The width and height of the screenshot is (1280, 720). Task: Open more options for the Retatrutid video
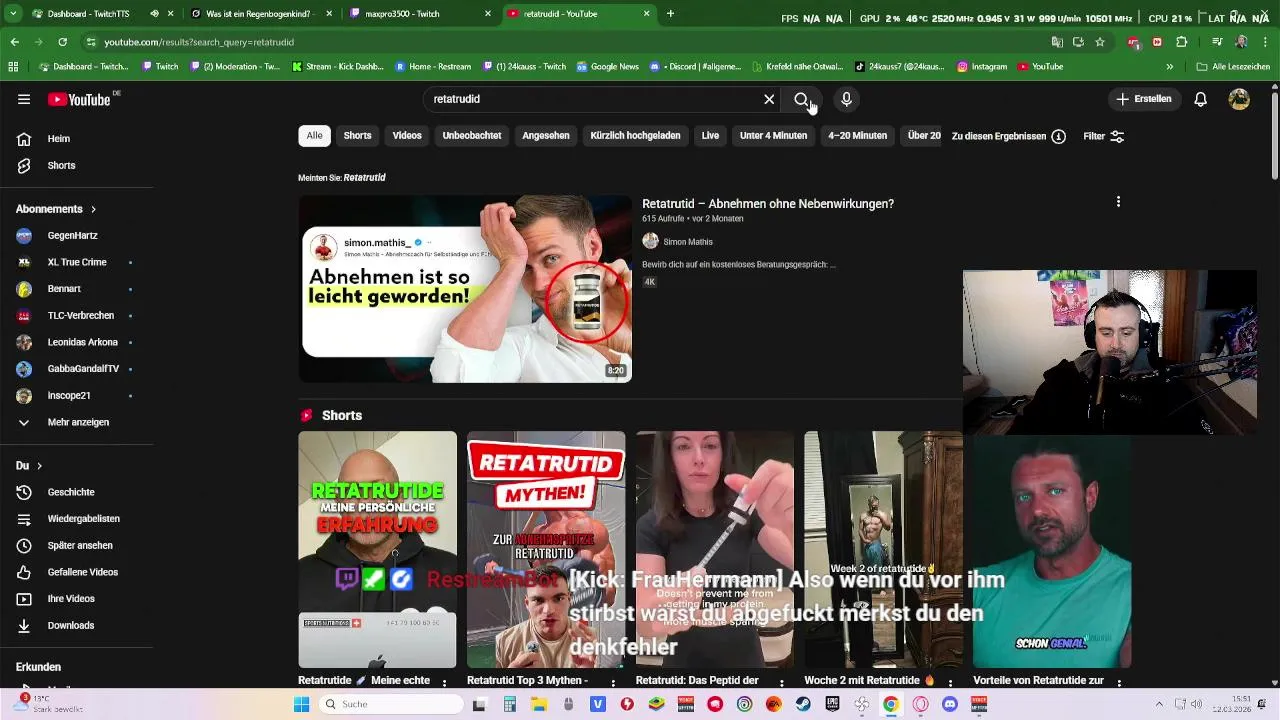click(1118, 202)
